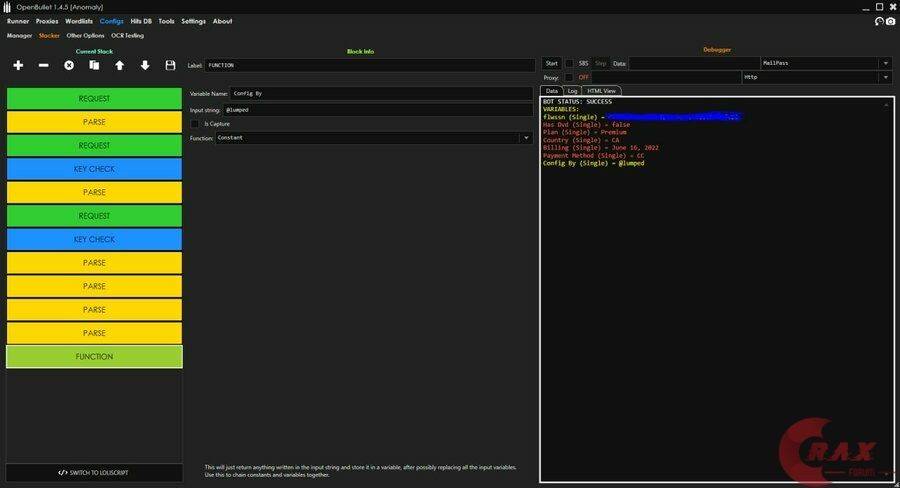Open the Hits DB menu

pos(141,21)
